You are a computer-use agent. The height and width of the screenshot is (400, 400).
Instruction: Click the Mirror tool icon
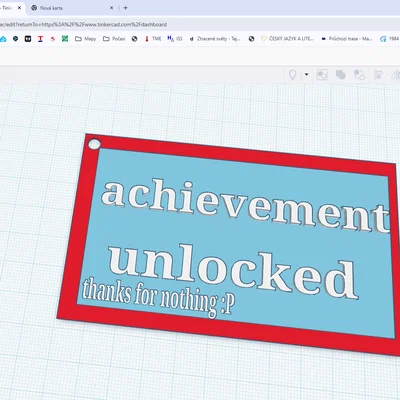pyautogui.click(x=396, y=75)
